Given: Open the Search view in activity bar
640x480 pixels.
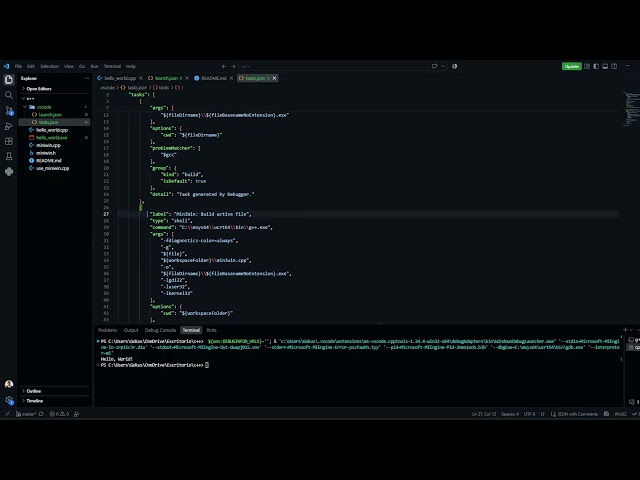Looking at the screenshot, I should tap(9, 95).
